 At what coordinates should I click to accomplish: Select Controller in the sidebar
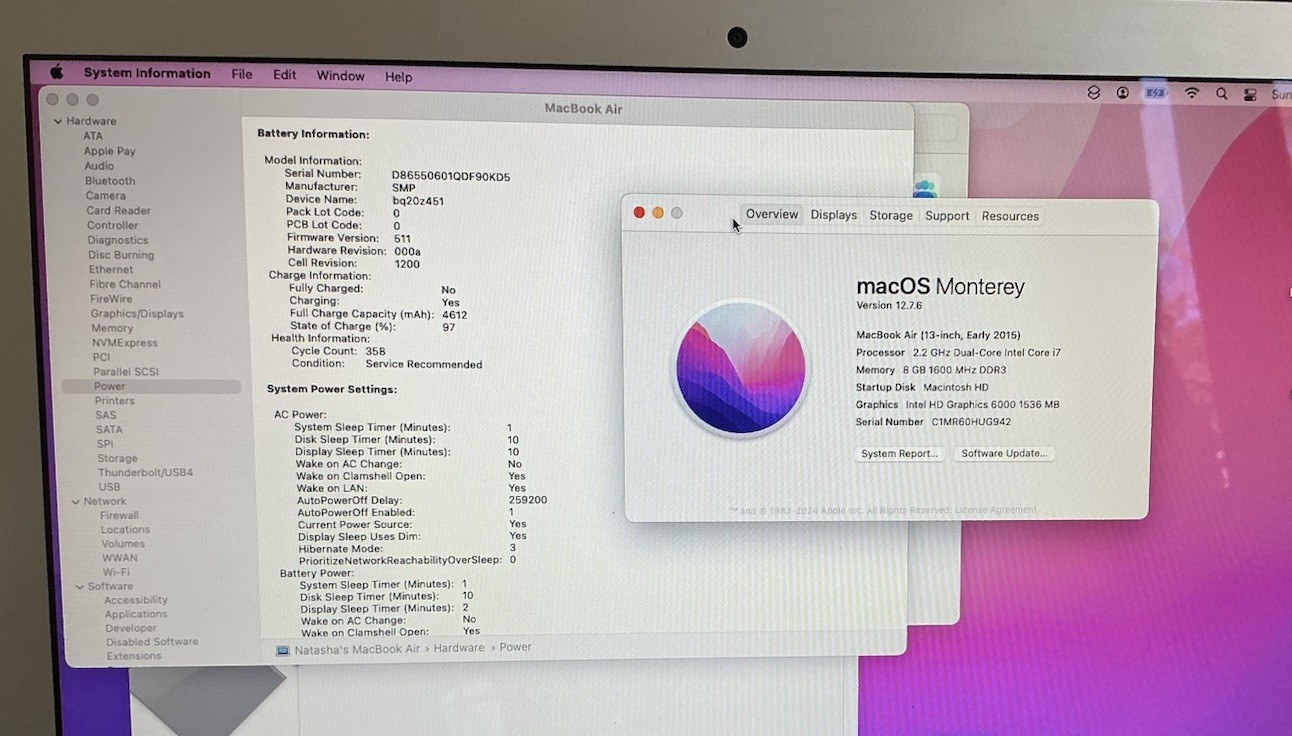113,225
